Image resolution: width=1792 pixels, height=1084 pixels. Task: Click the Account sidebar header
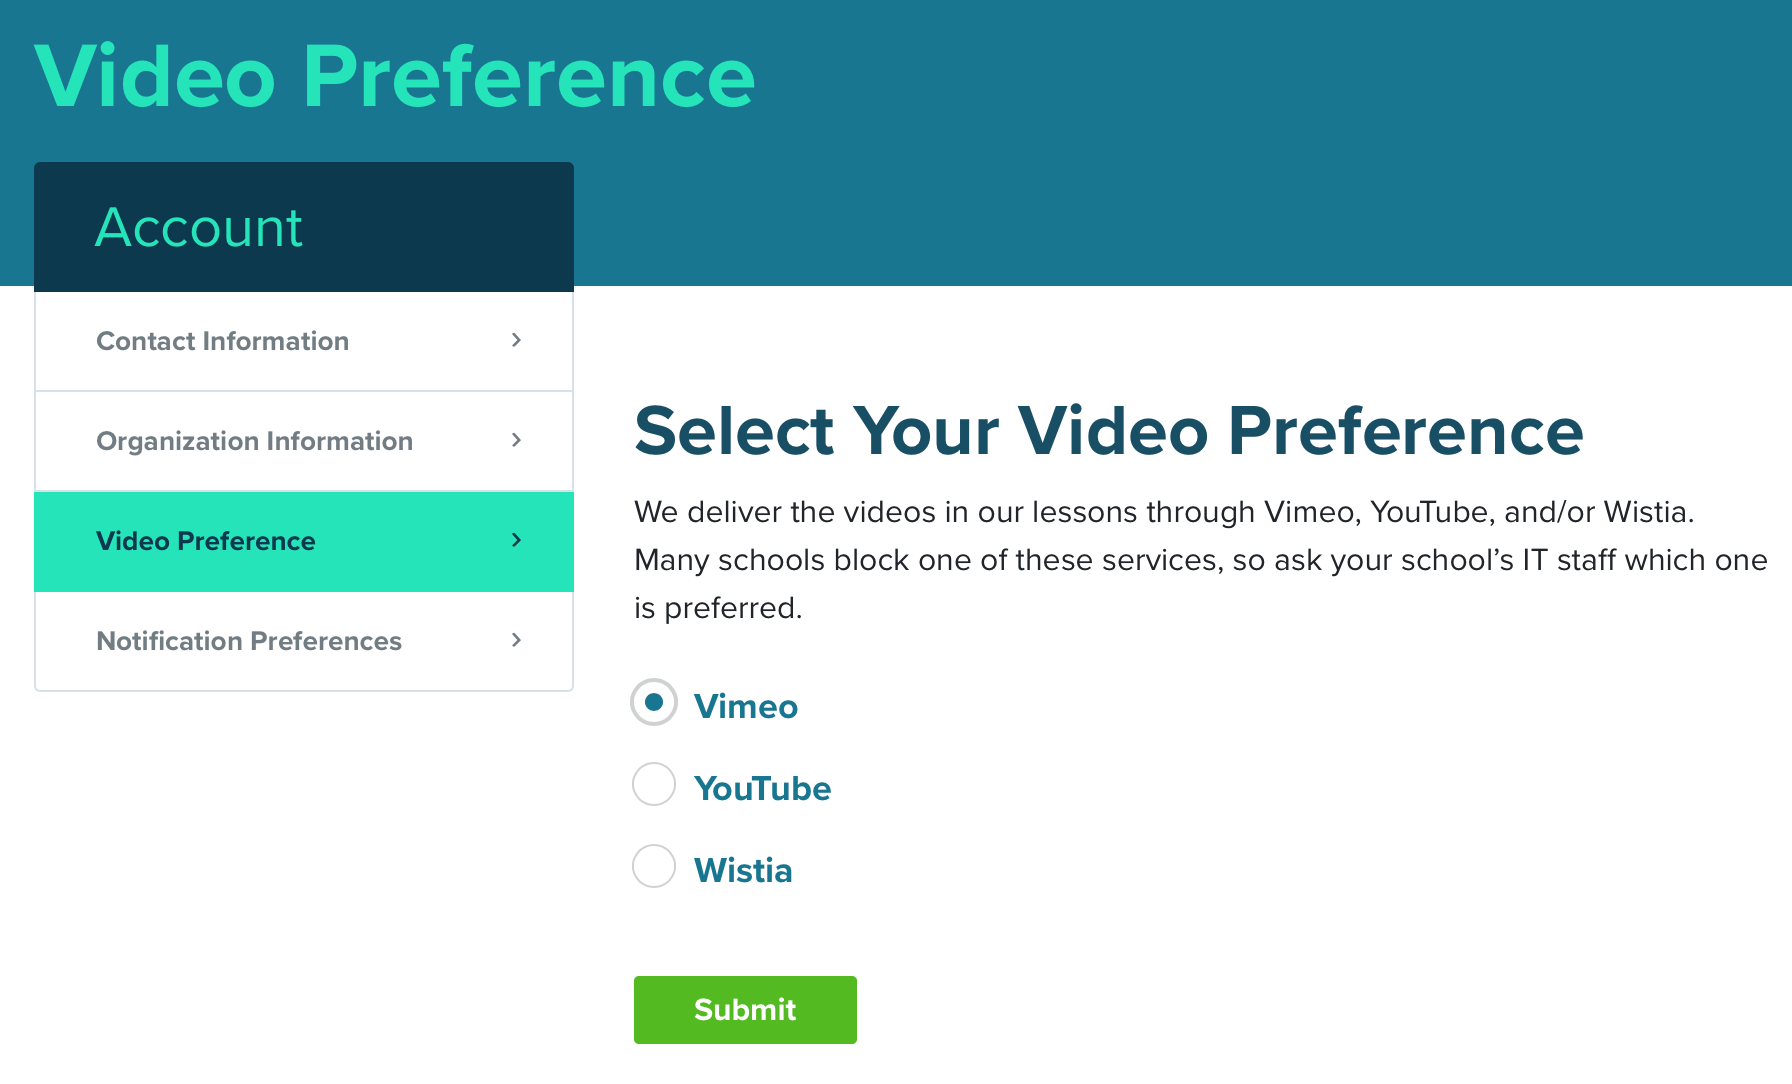(x=198, y=226)
